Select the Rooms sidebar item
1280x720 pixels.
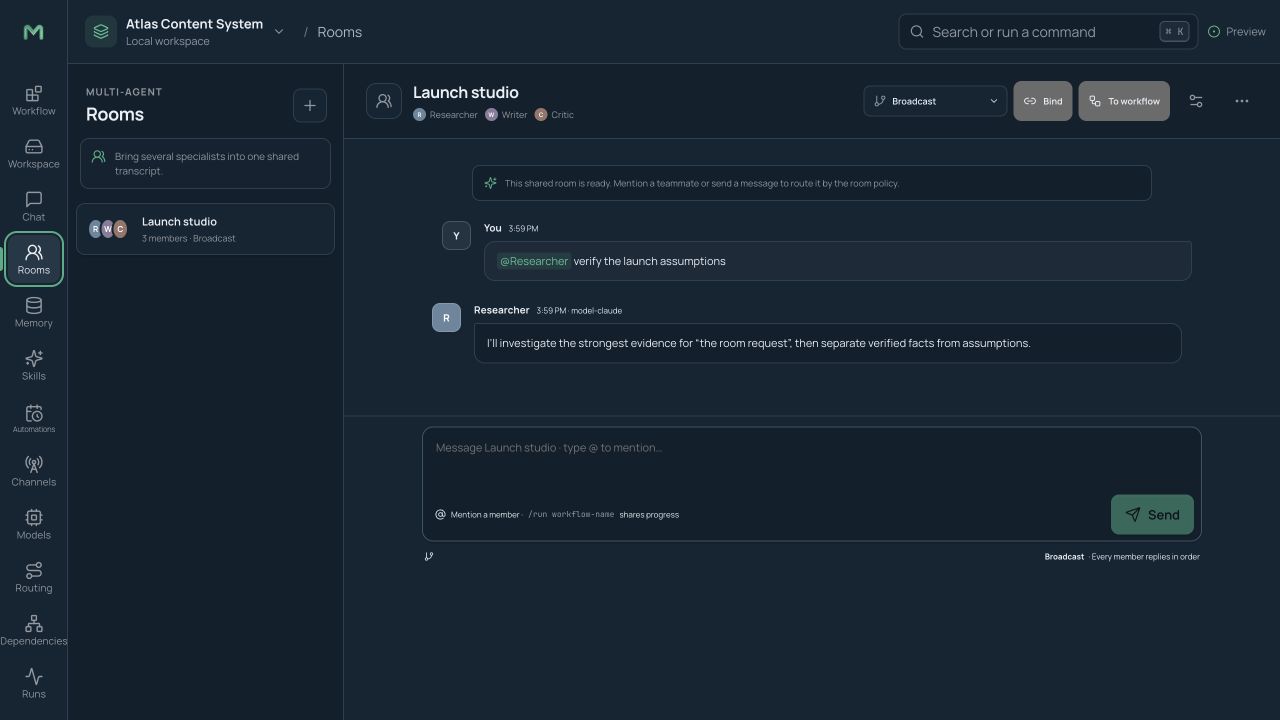(33, 259)
